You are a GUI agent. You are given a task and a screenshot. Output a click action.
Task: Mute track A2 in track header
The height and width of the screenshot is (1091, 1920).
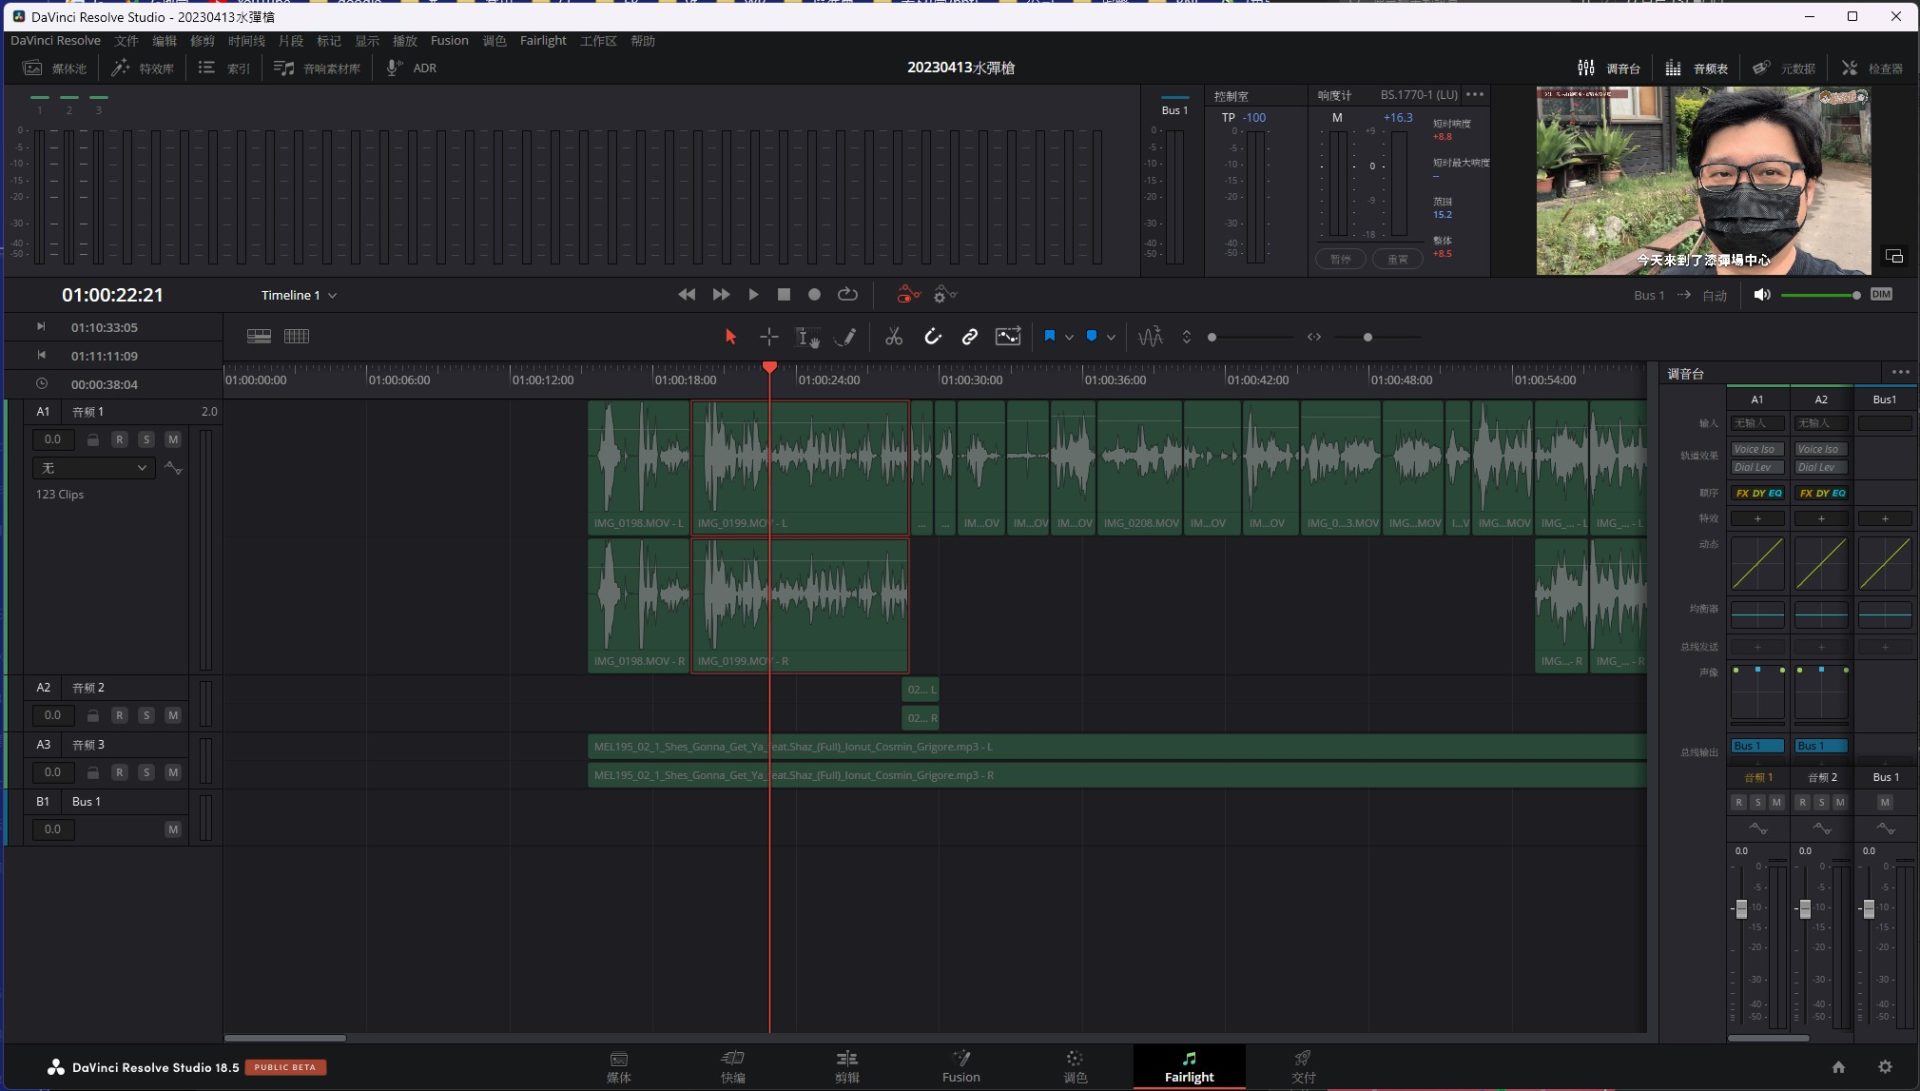click(173, 715)
